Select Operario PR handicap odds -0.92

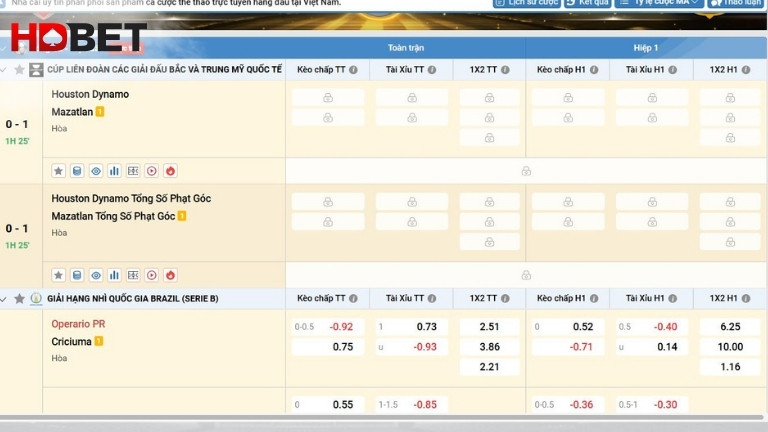pos(328,327)
